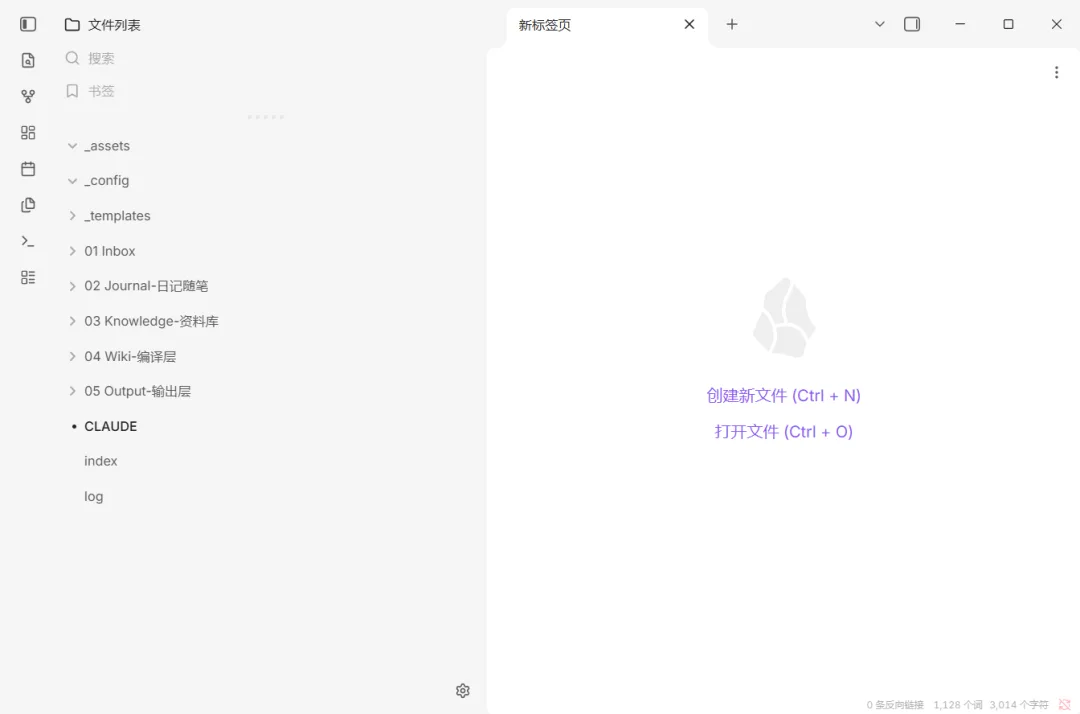Open the quick switcher file search icon
The width and height of the screenshot is (1080, 714).
pyautogui.click(x=28, y=61)
